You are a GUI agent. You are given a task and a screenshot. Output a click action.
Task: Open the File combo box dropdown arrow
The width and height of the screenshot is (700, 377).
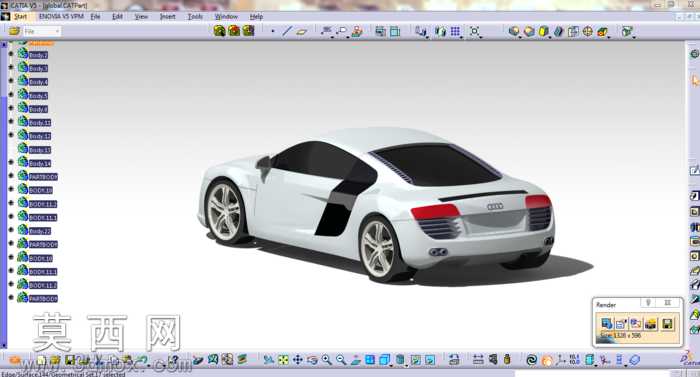[57, 31]
